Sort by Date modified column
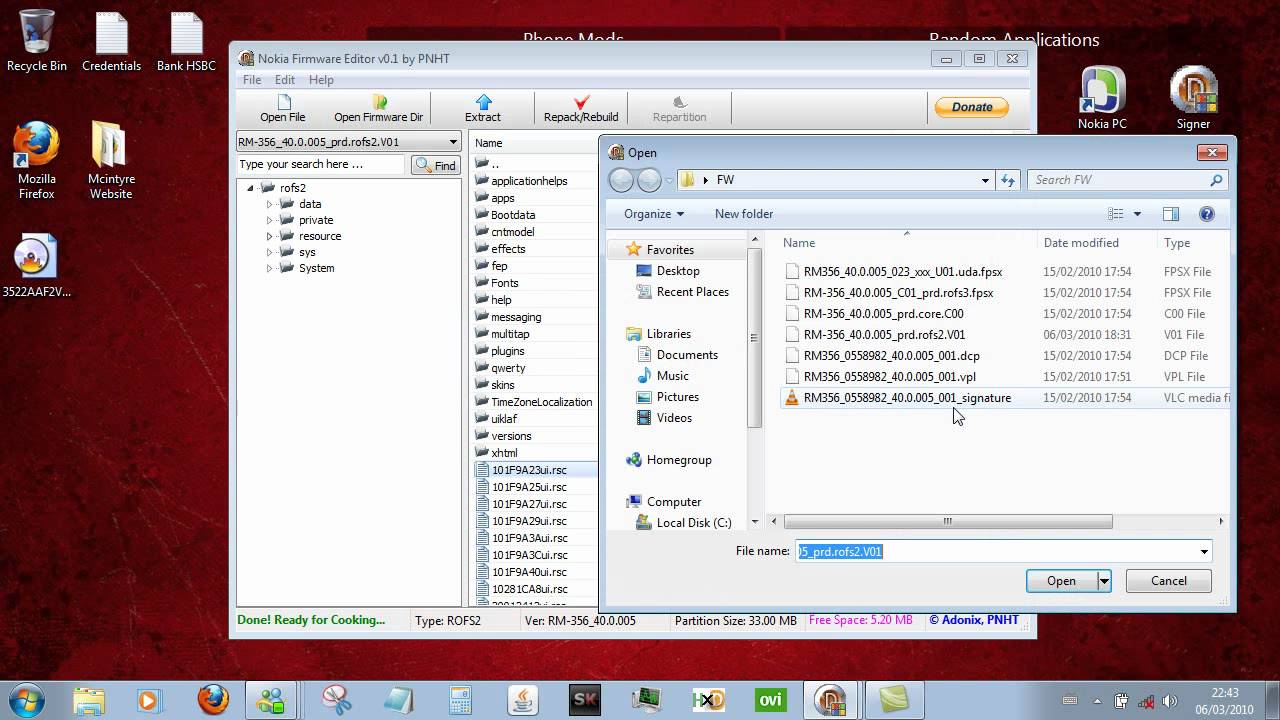Image resolution: width=1280 pixels, height=720 pixels. [1081, 243]
